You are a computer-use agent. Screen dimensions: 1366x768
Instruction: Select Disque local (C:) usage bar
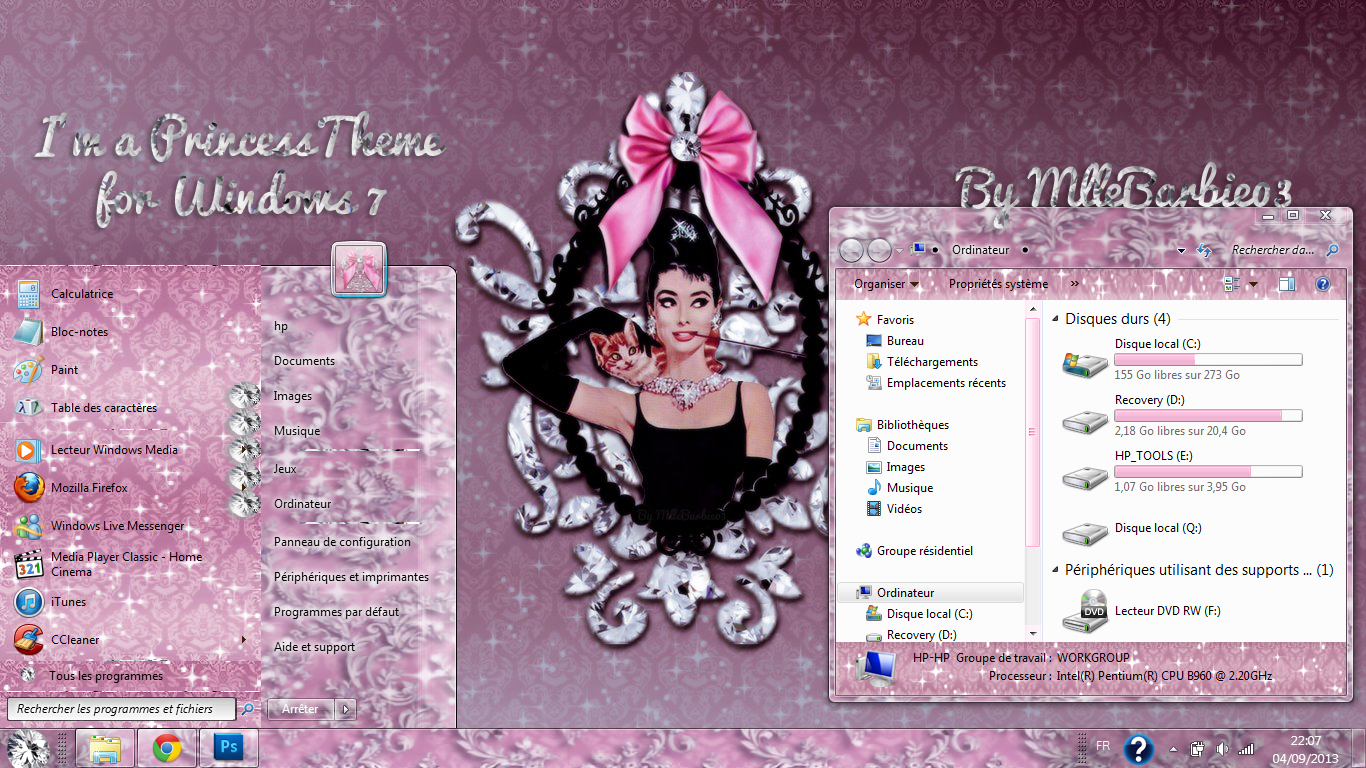coord(1208,360)
